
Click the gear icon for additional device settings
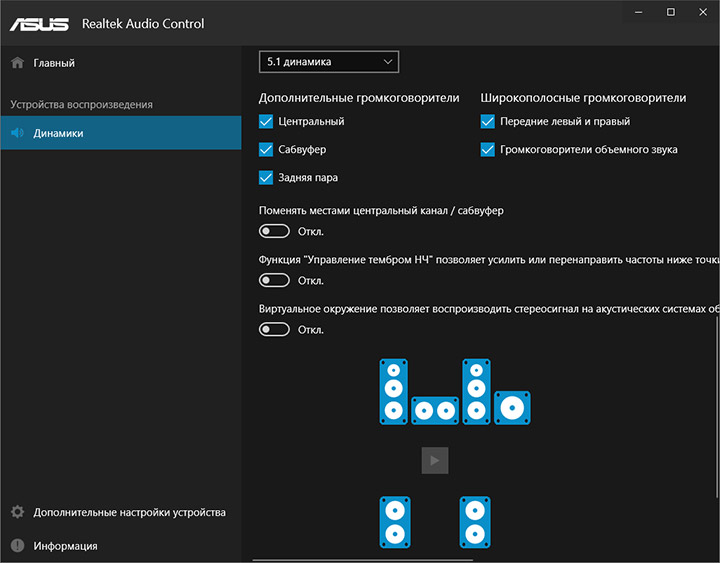pyautogui.click(x=17, y=512)
